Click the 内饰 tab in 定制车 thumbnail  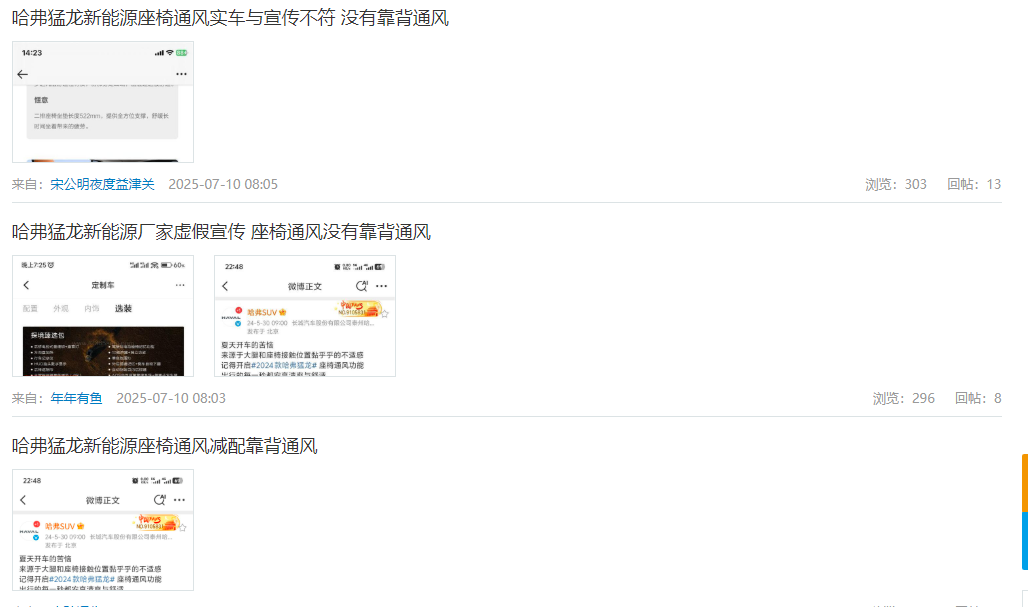[x=92, y=308]
